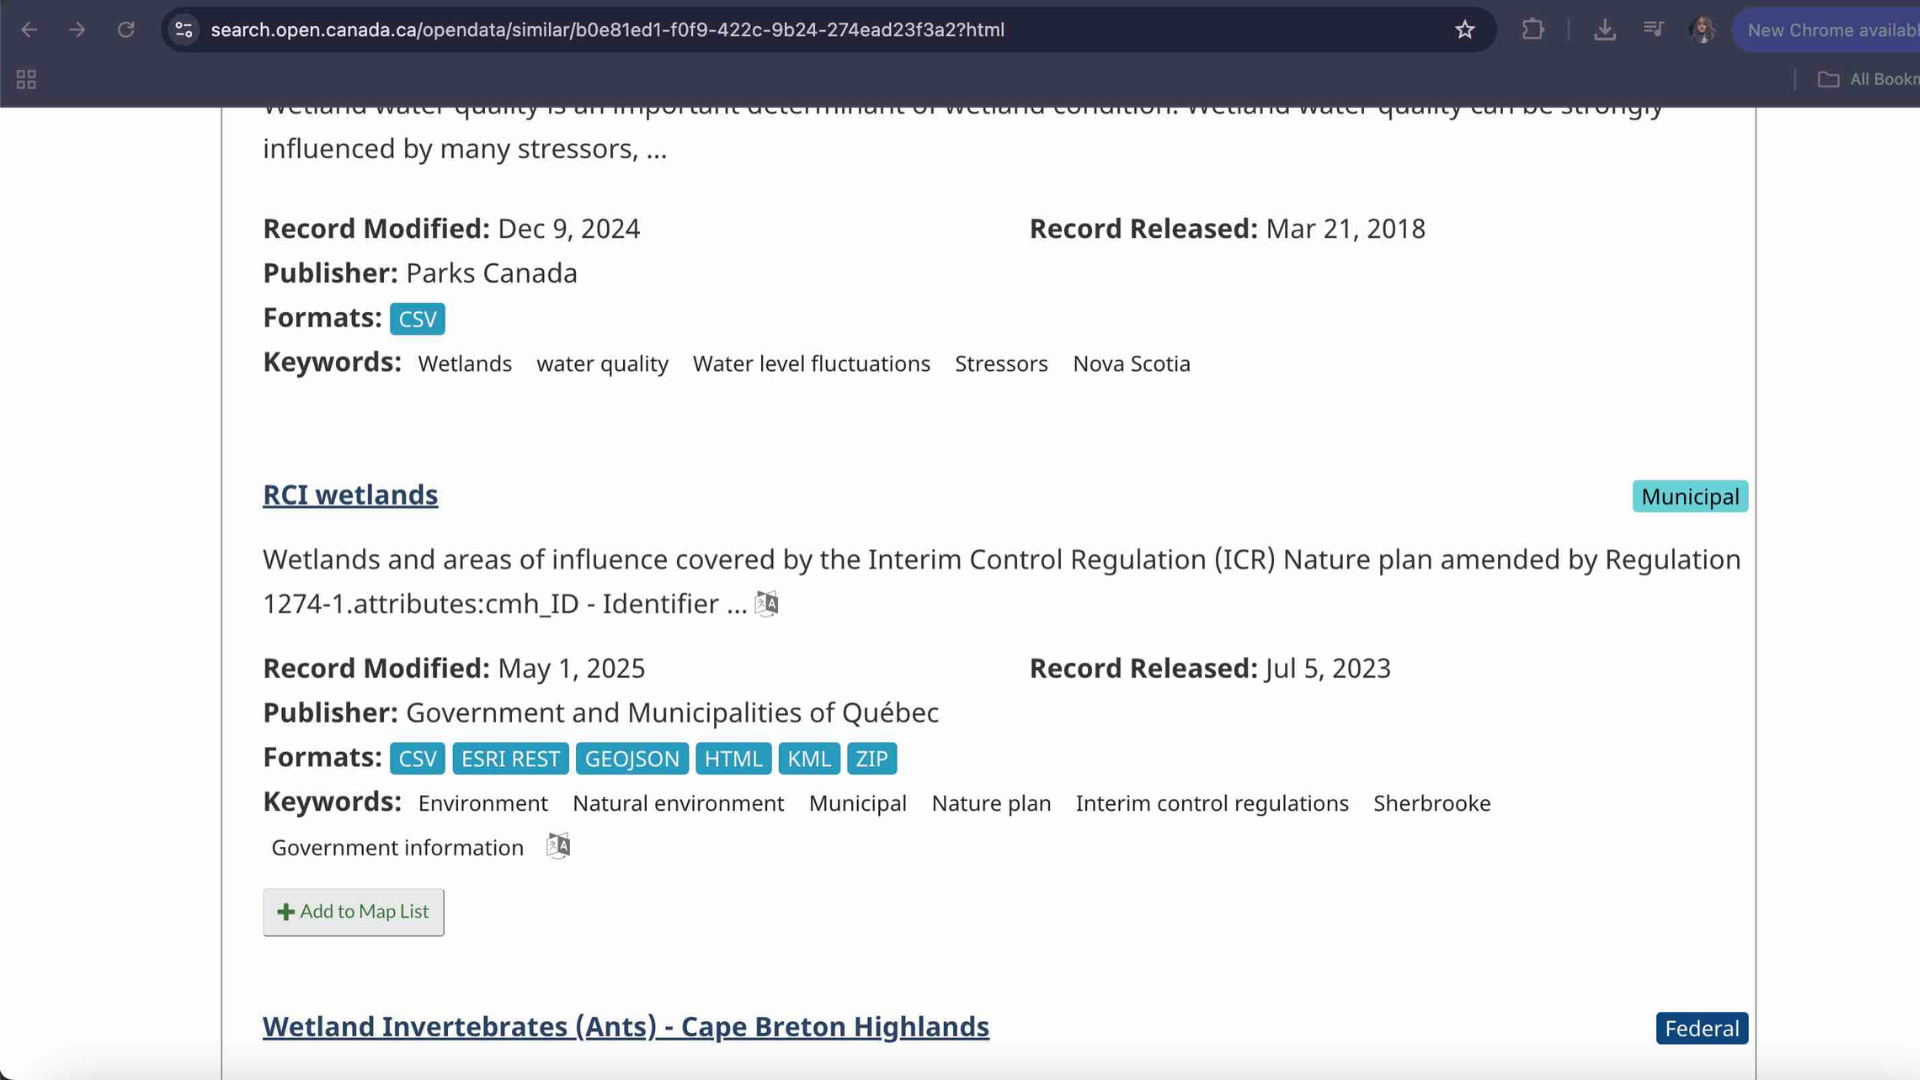Reload the current page
The height and width of the screenshot is (1080, 1920).
126,29
